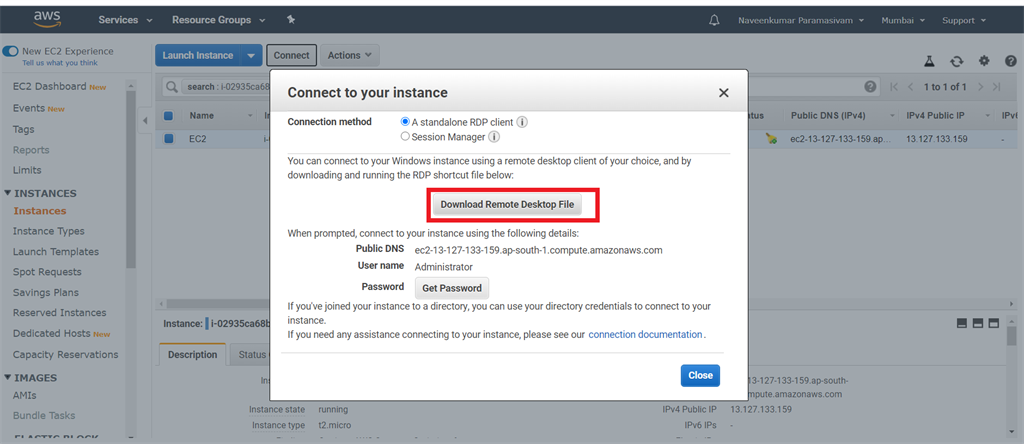The width and height of the screenshot is (1024, 444).
Task: Sort by the Name column header
Action: pyautogui.click(x=202, y=116)
